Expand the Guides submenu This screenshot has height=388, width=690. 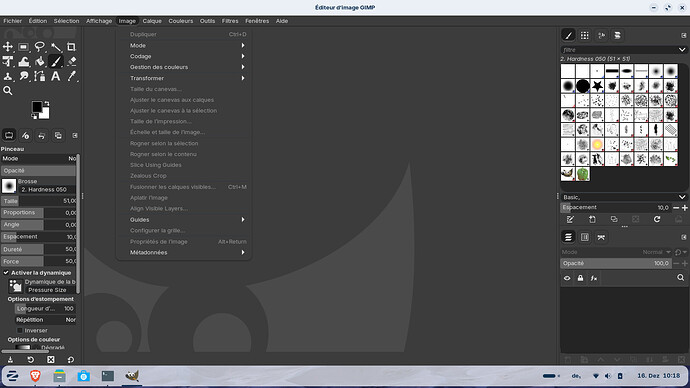(x=184, y=220)
